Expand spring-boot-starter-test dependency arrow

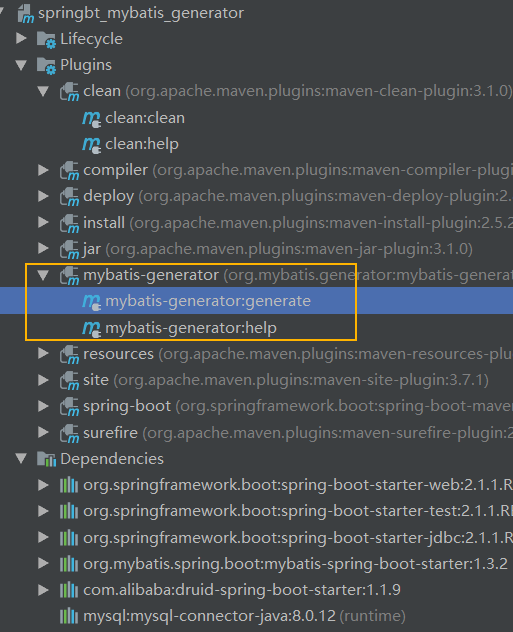click(44, 511)
